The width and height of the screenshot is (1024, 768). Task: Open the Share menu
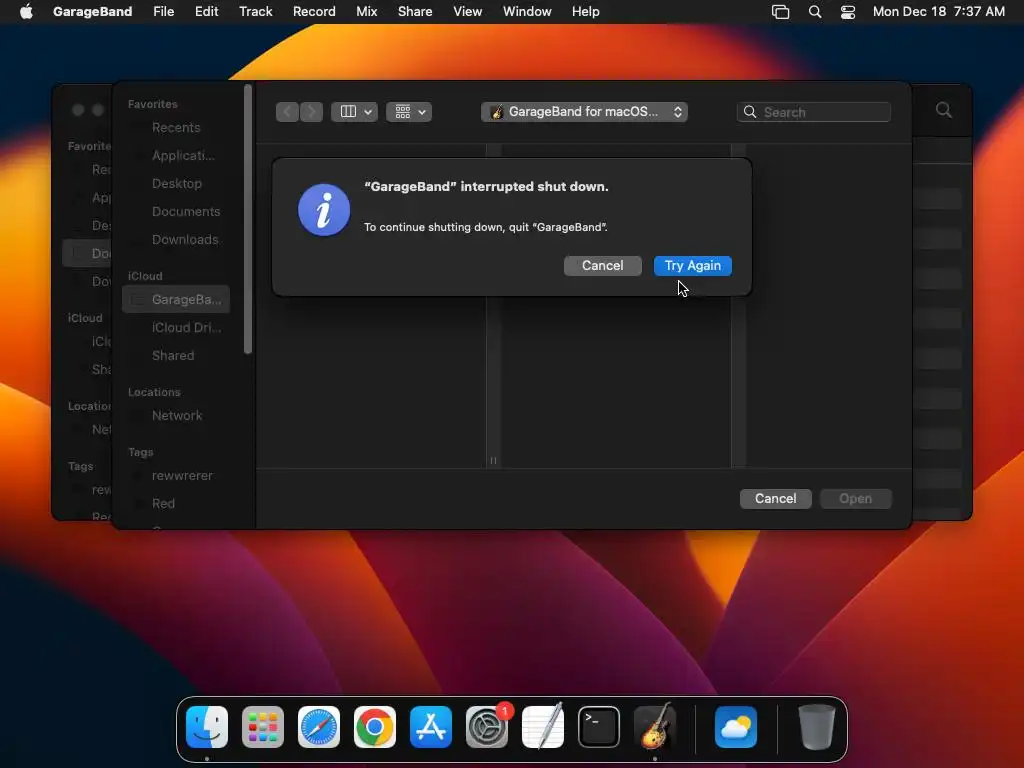pos(415,12)
